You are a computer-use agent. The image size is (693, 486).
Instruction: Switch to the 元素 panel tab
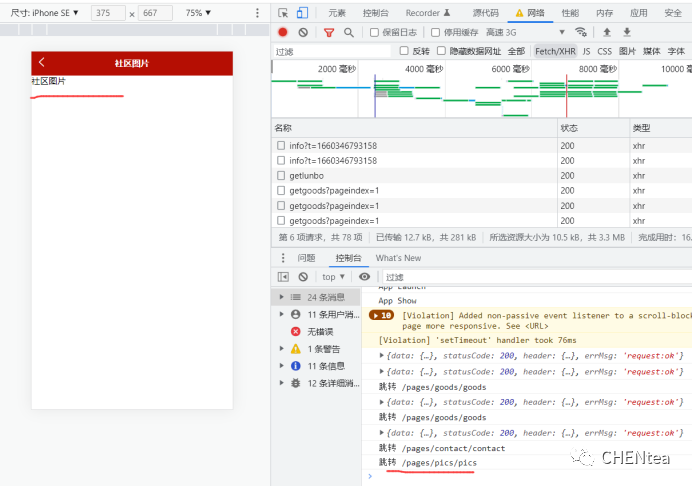click(337, 13)
